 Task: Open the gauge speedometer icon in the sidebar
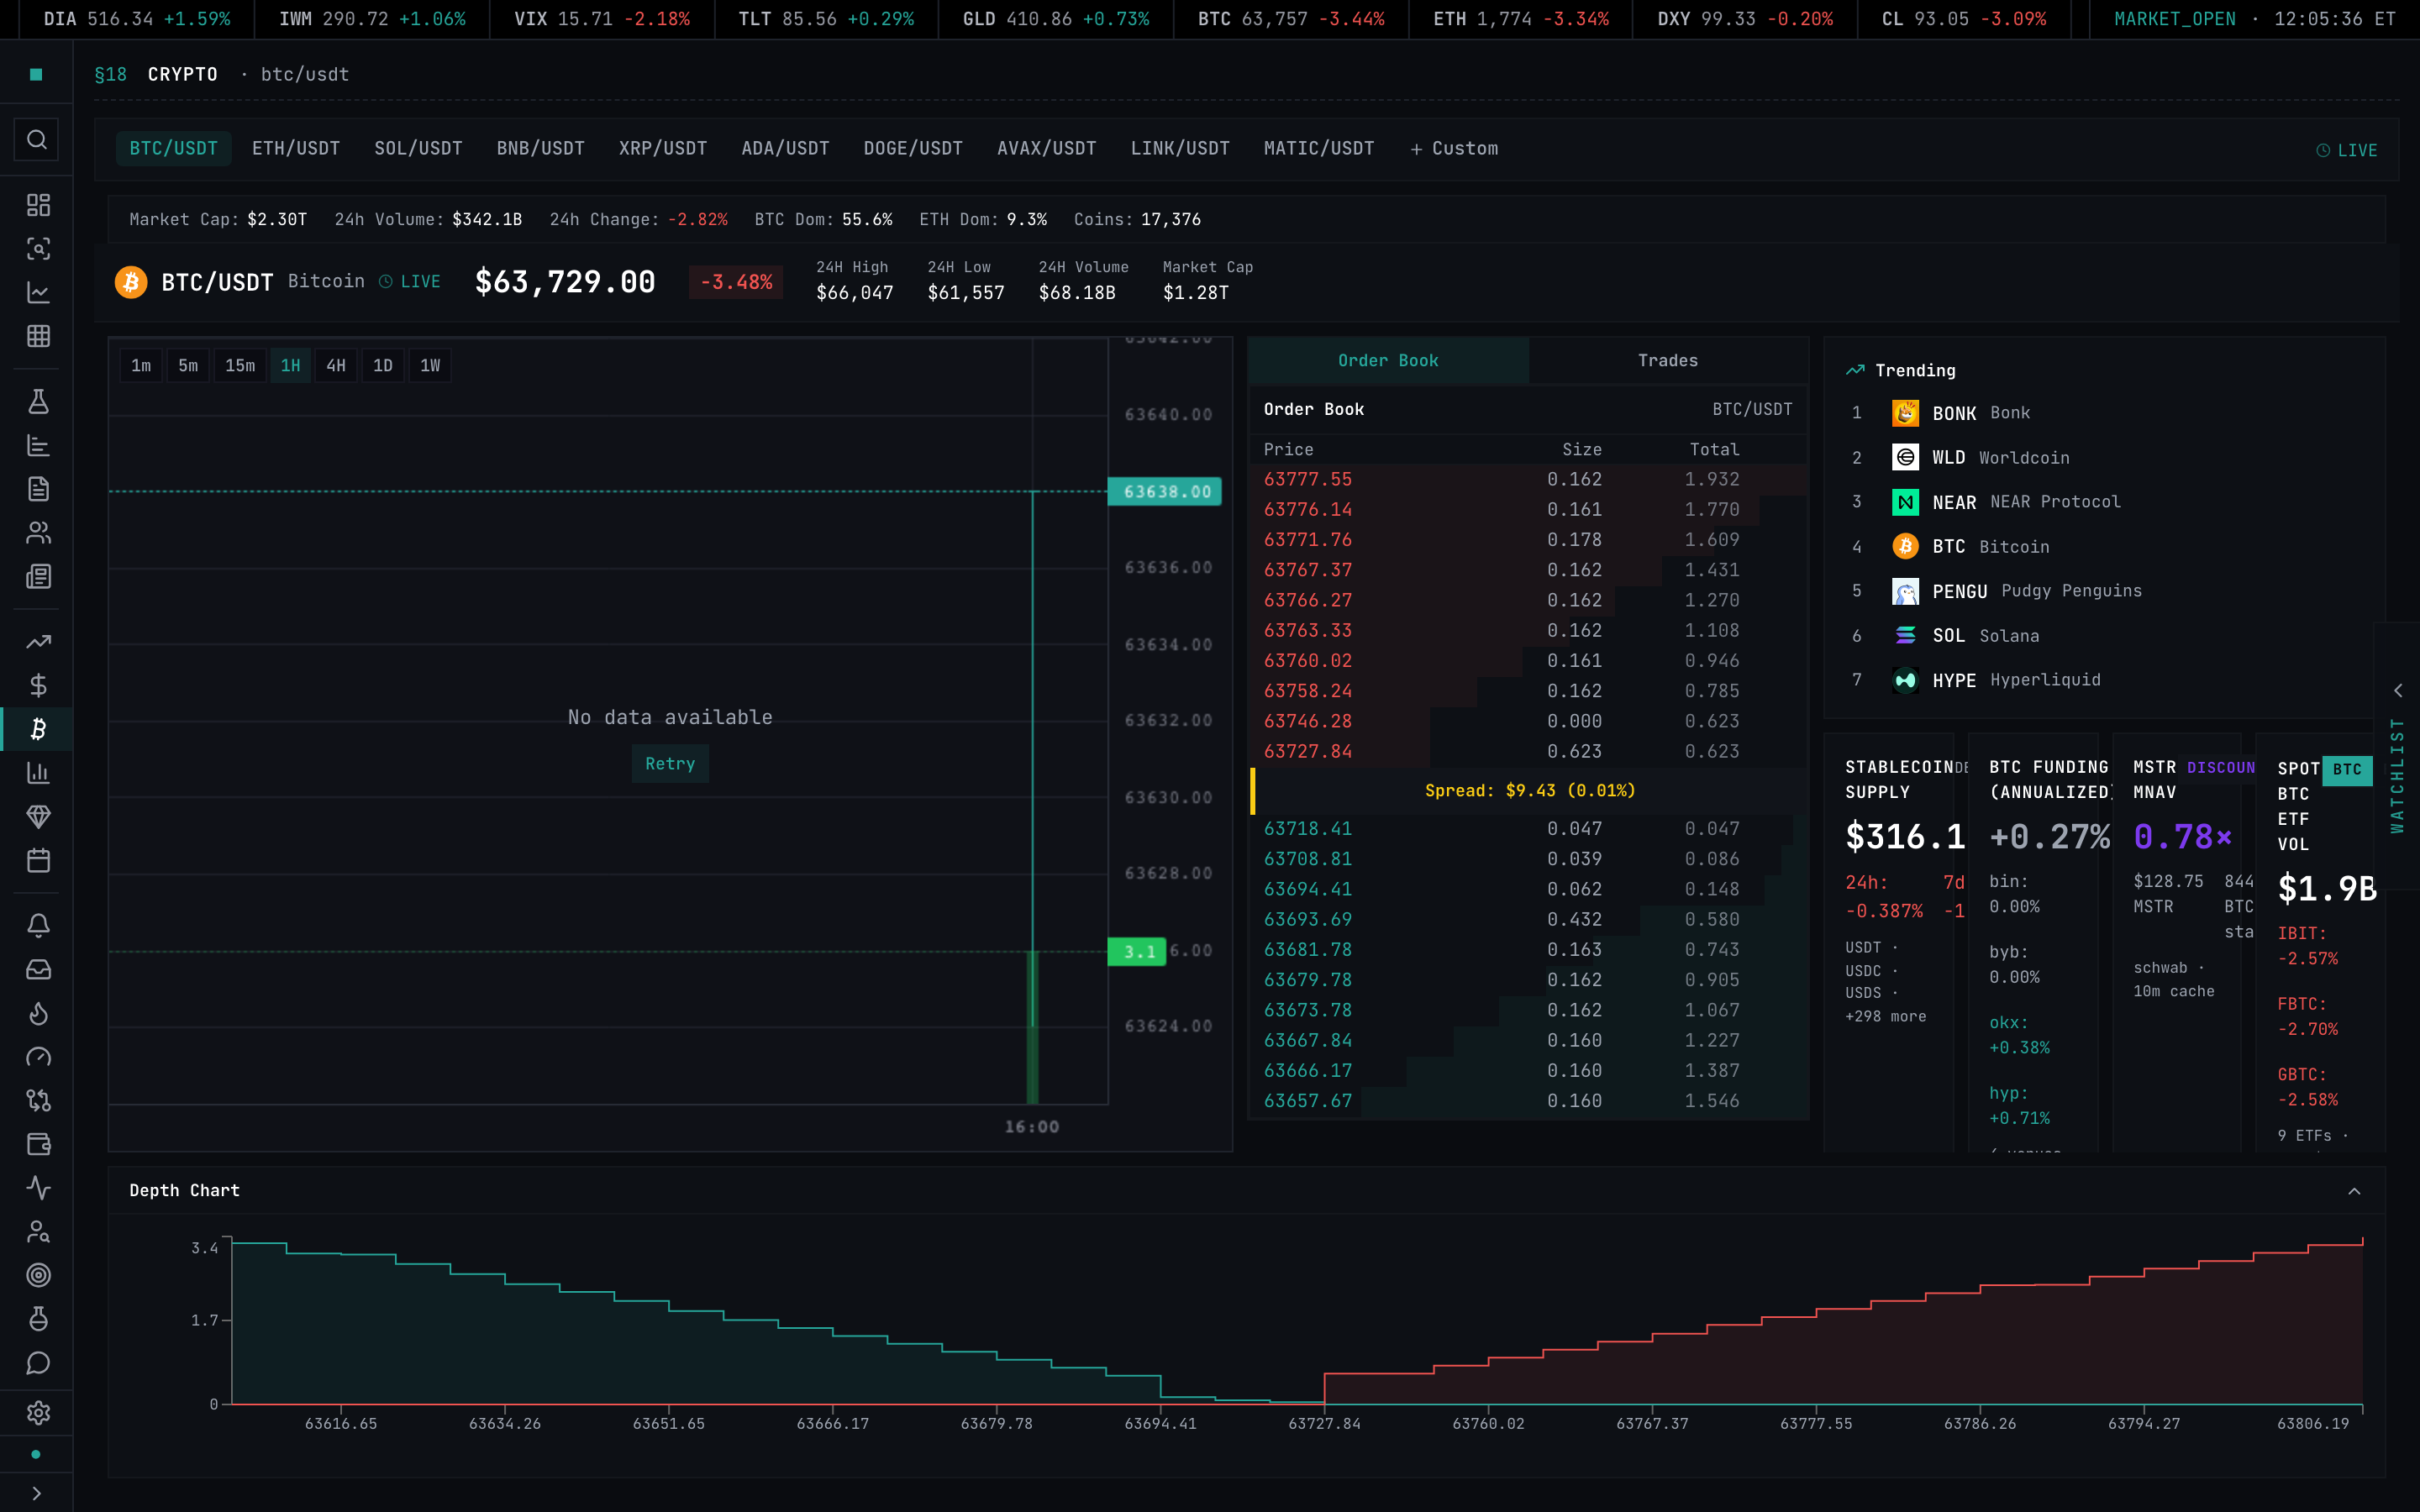pos(38,1057)
